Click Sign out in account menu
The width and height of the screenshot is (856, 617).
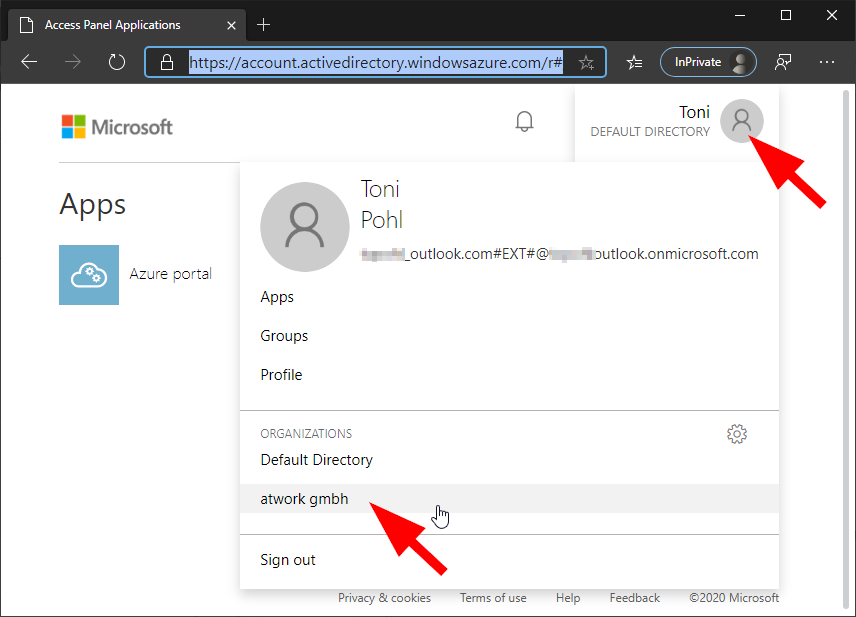pos(288,560)
